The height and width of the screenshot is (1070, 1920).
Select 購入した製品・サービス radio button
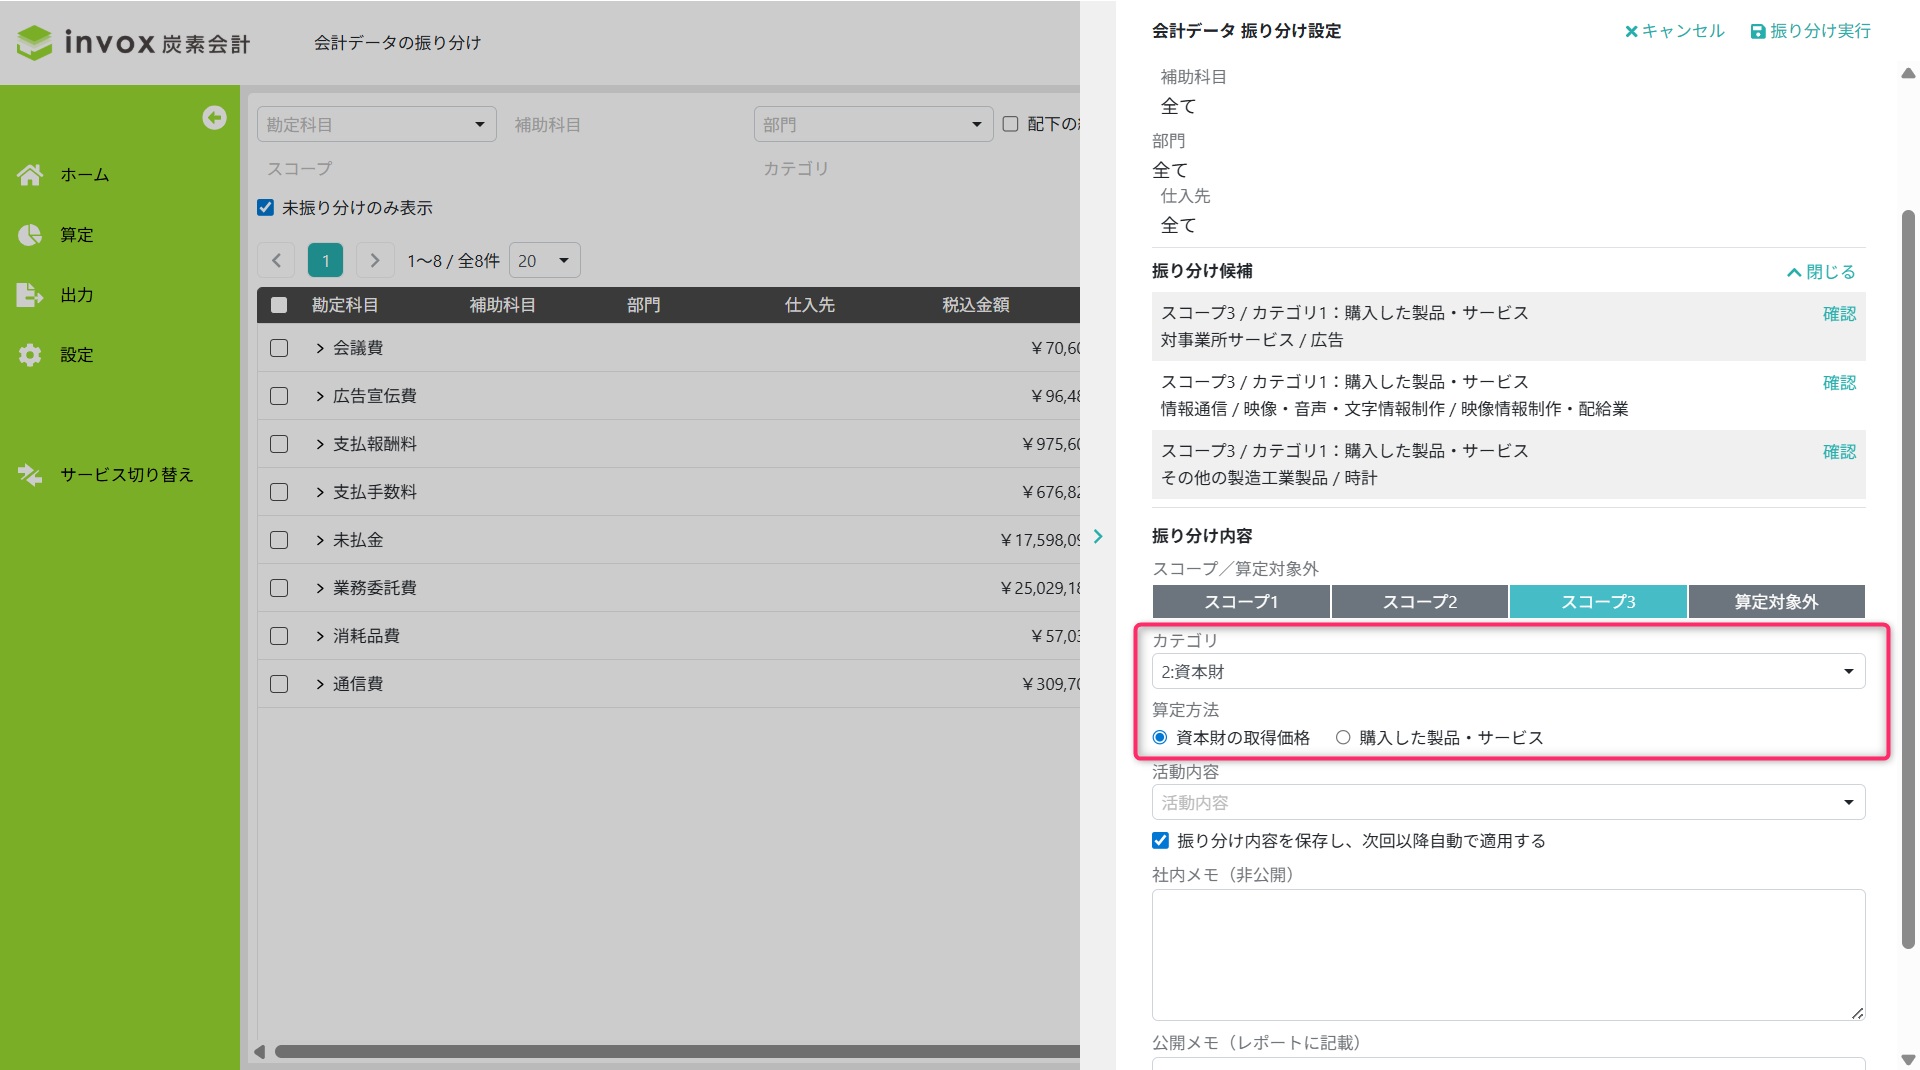tap(1343, 738)
